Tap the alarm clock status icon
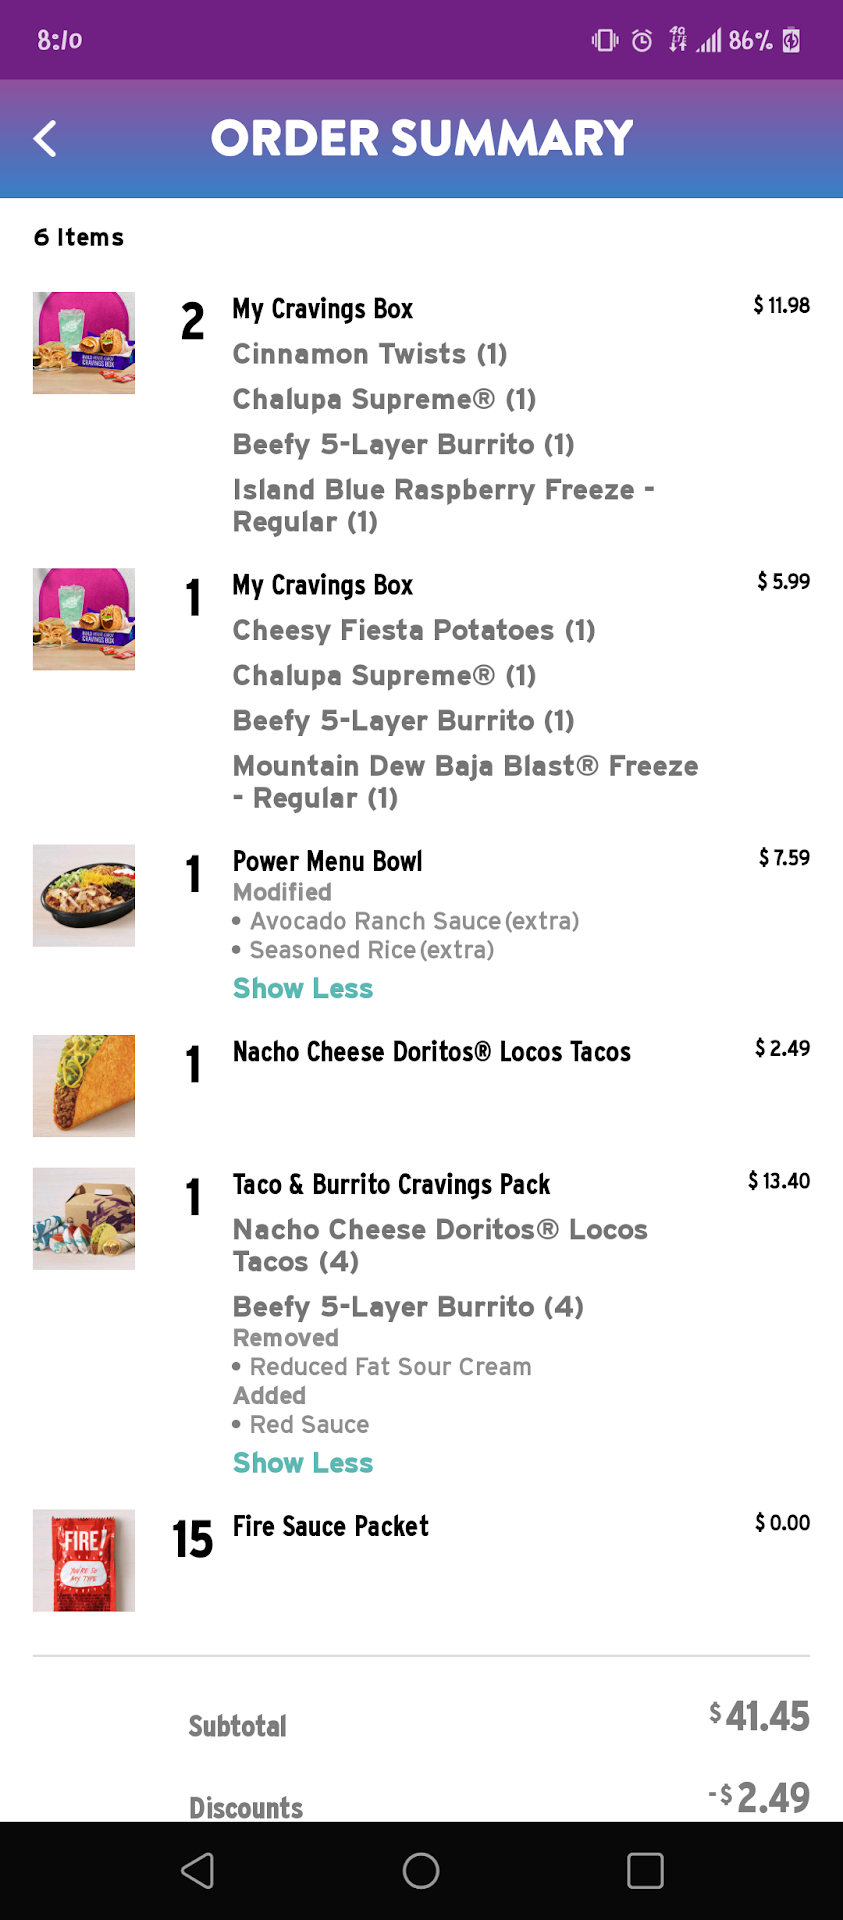The height and width of the screenshot is (1920, 843). (x=642, y=40)
